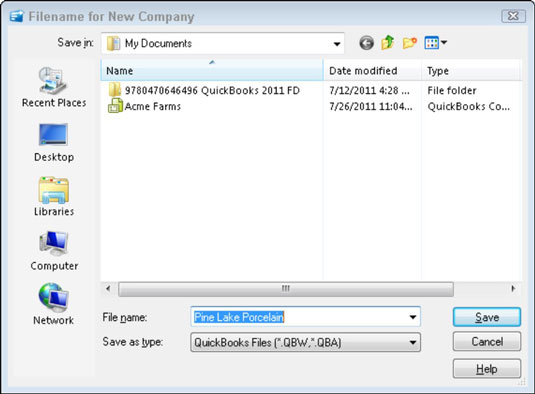Click the Save button
This screenshot has width=535, height=394.
(x=487, y=317)
